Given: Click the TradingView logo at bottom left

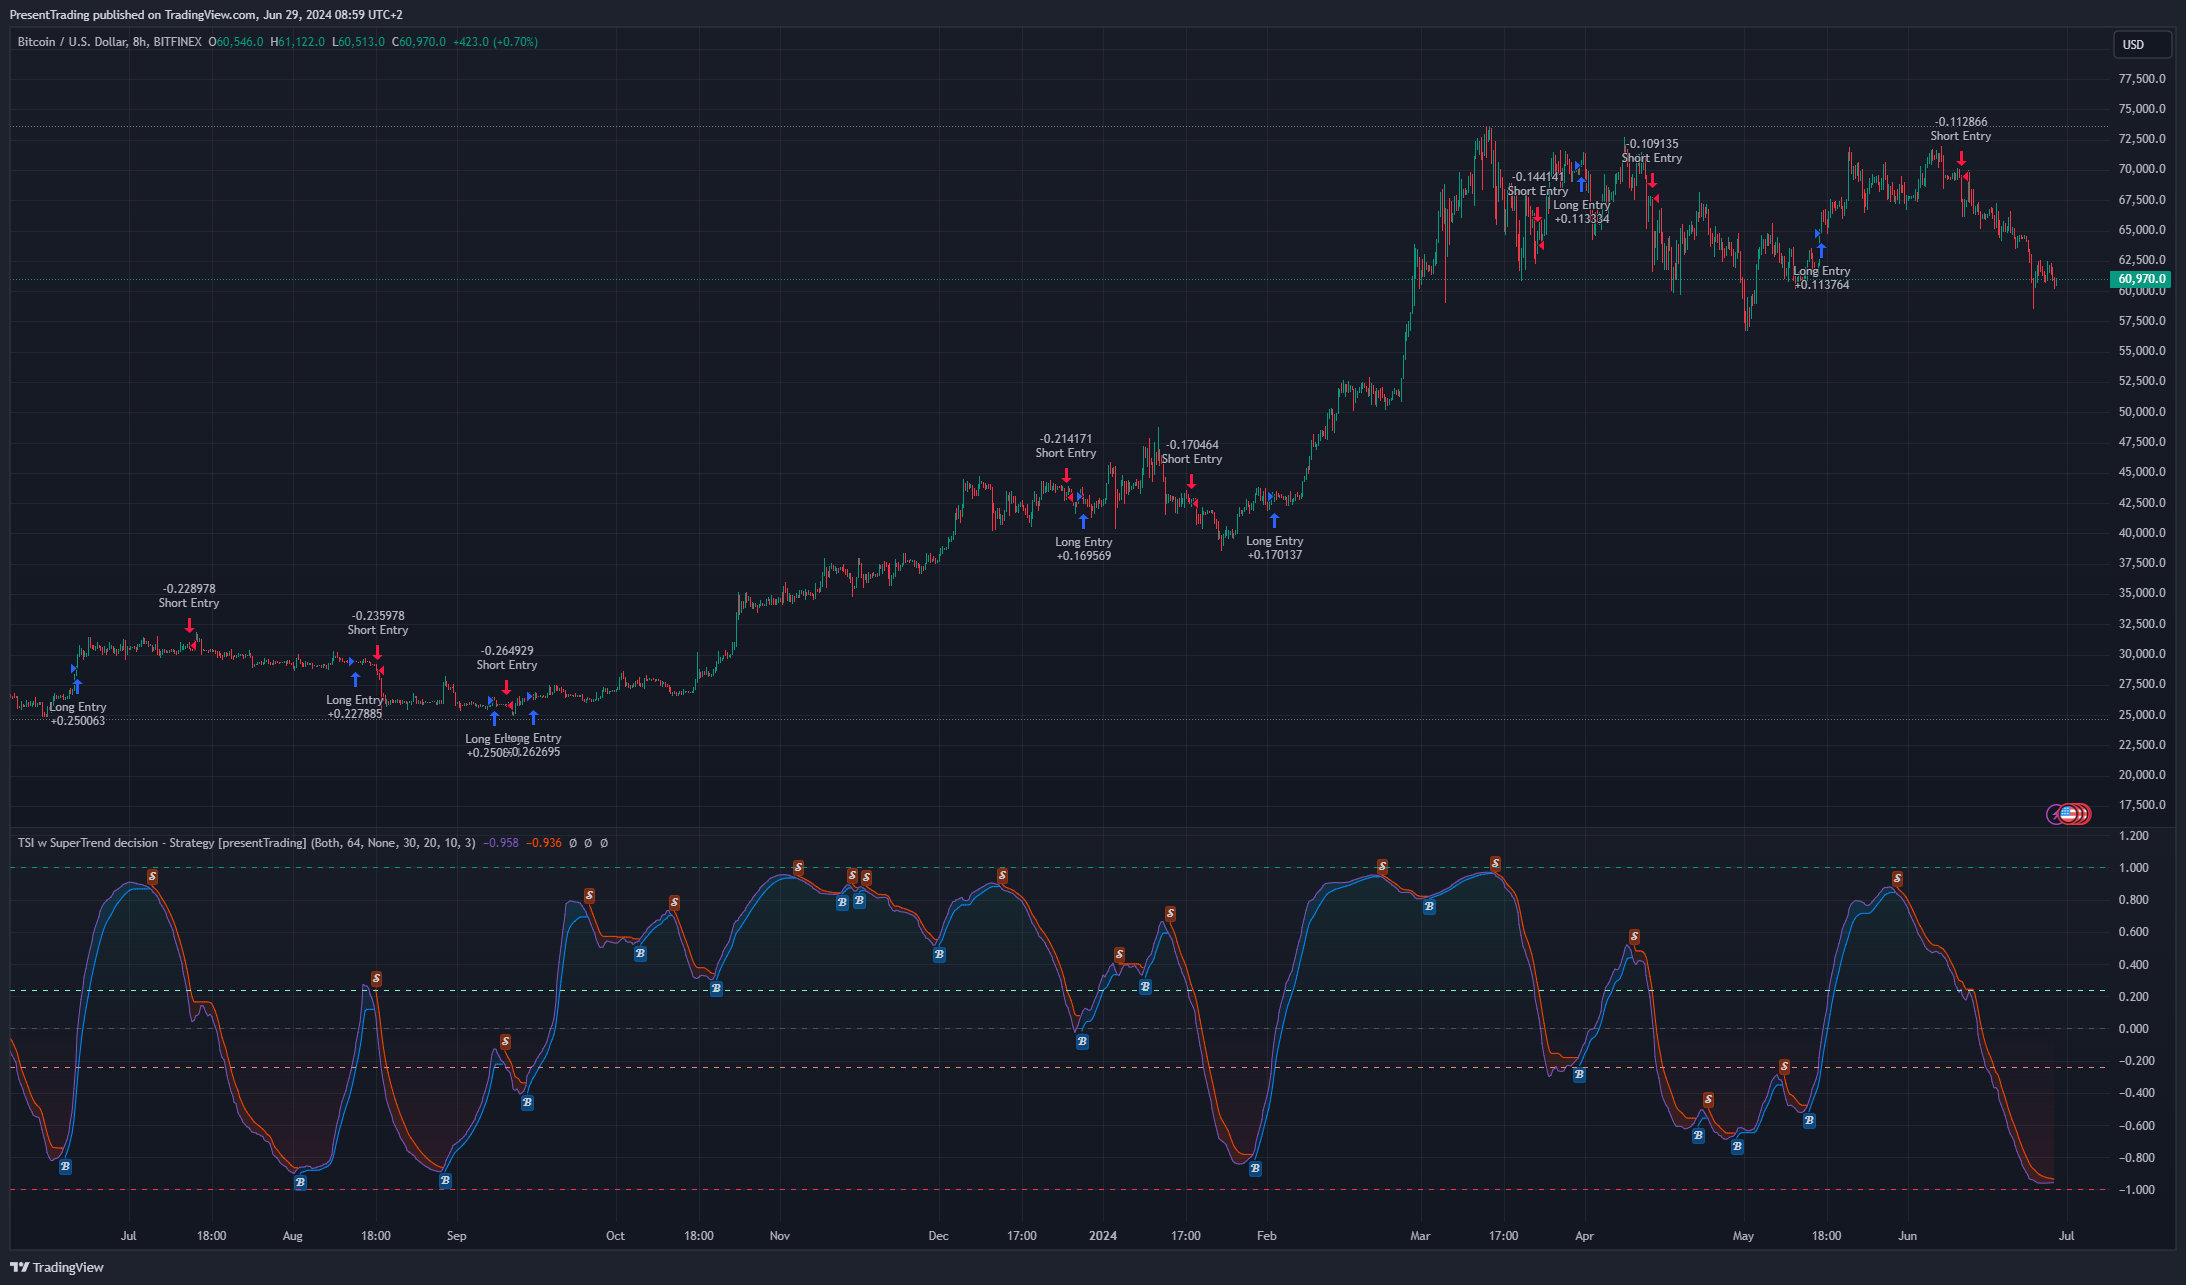Looking at the screenshot, I should click(57, 1267).
